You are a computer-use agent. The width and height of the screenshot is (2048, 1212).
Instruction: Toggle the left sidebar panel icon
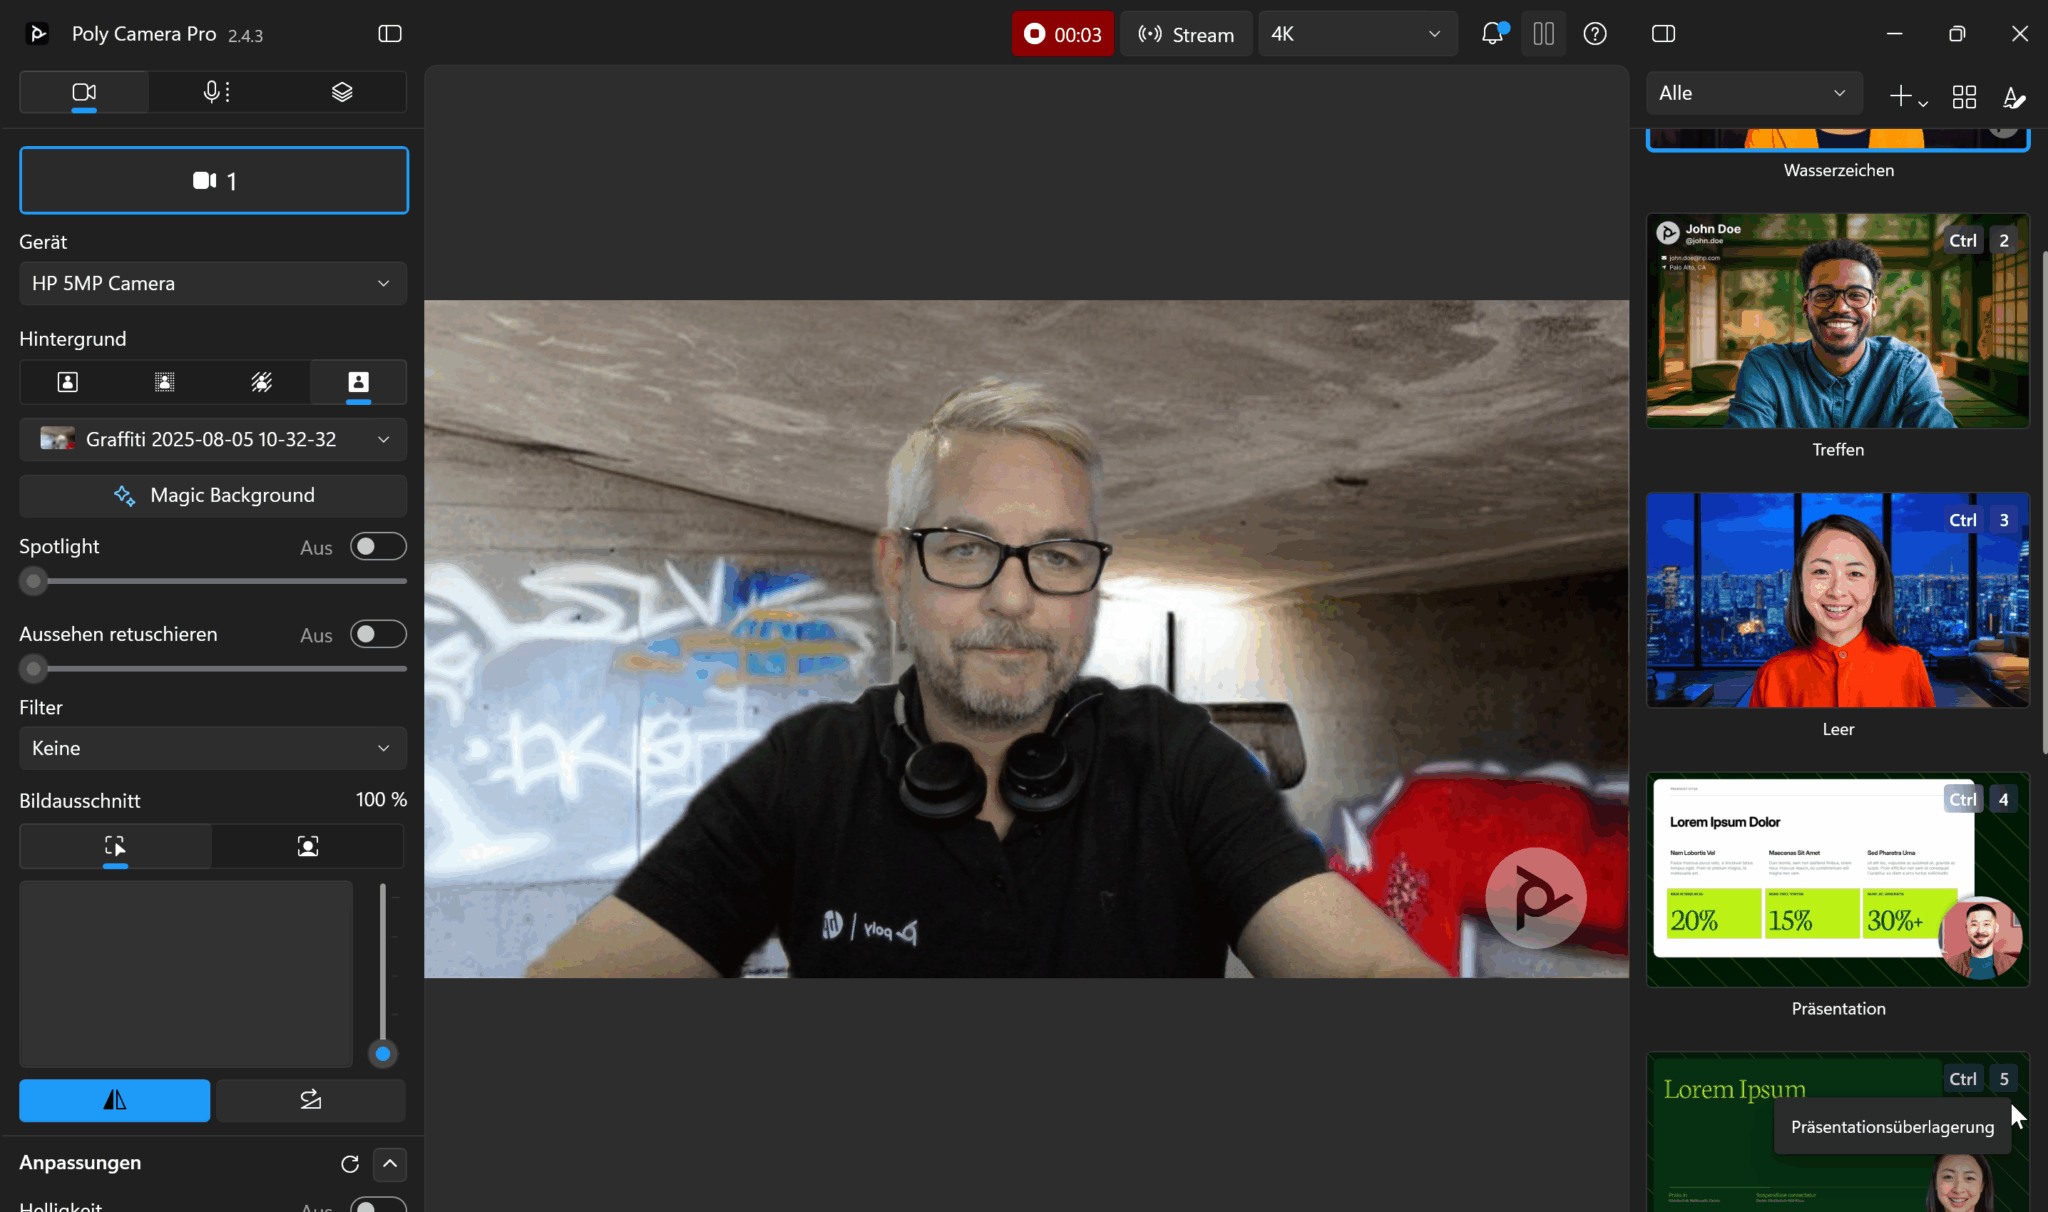390,34
